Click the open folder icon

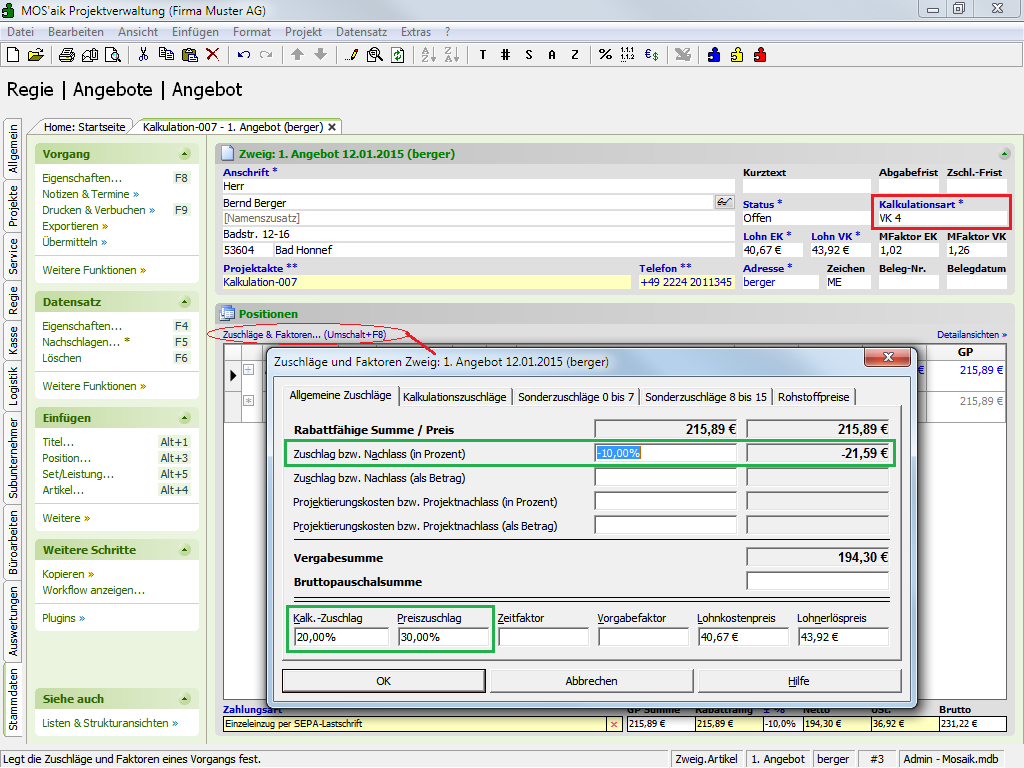(36, 55)
